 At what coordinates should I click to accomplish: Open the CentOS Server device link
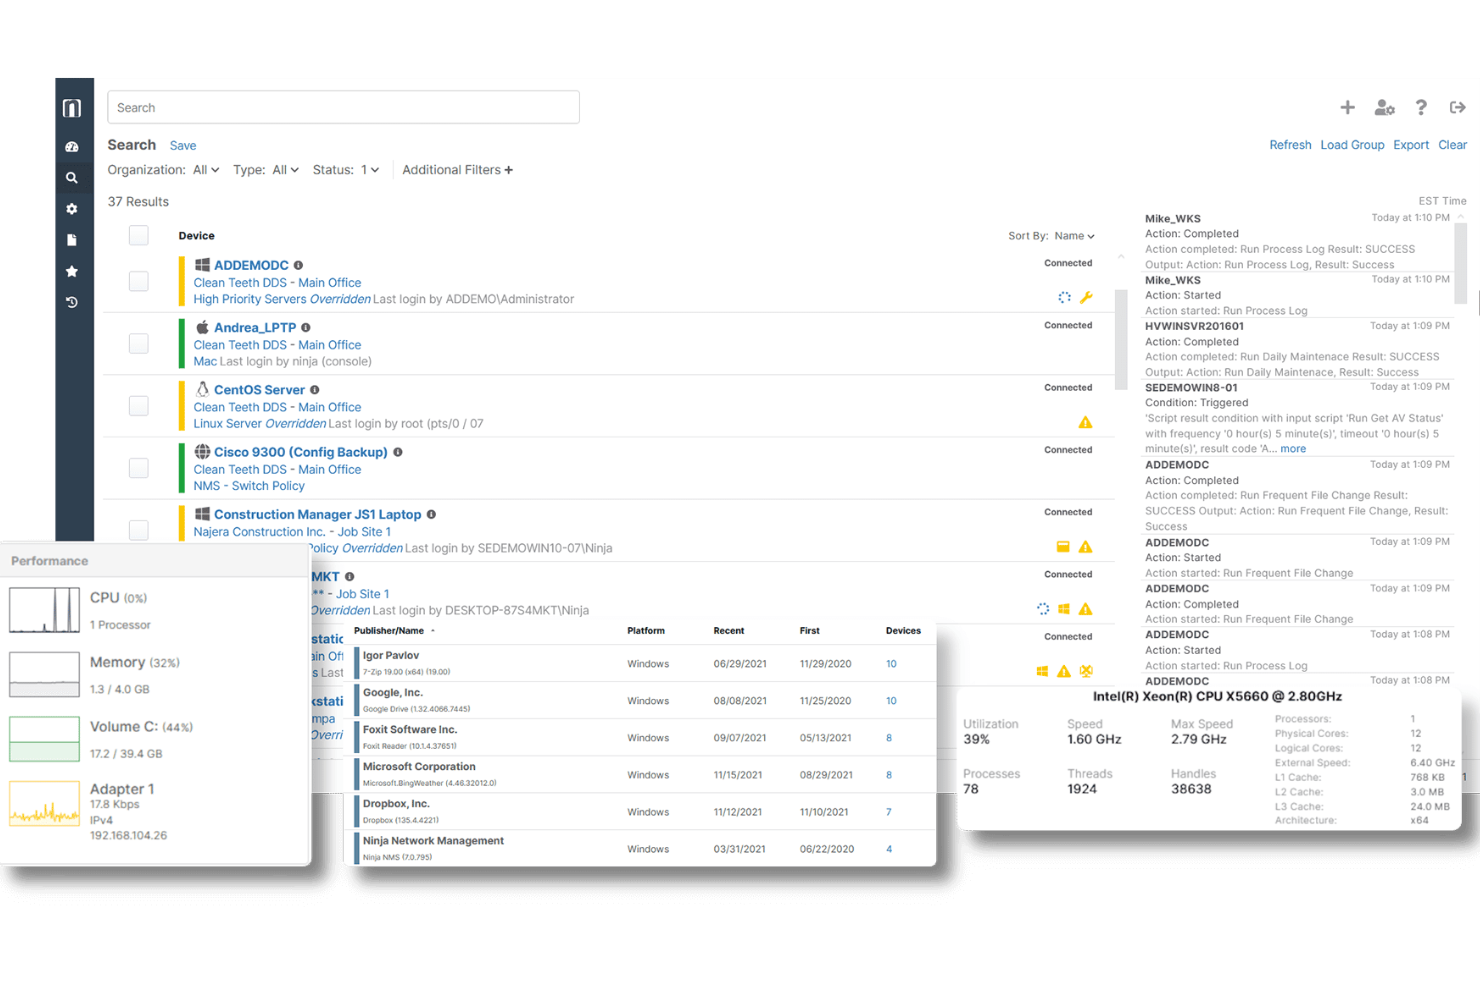tap(259, 390)
